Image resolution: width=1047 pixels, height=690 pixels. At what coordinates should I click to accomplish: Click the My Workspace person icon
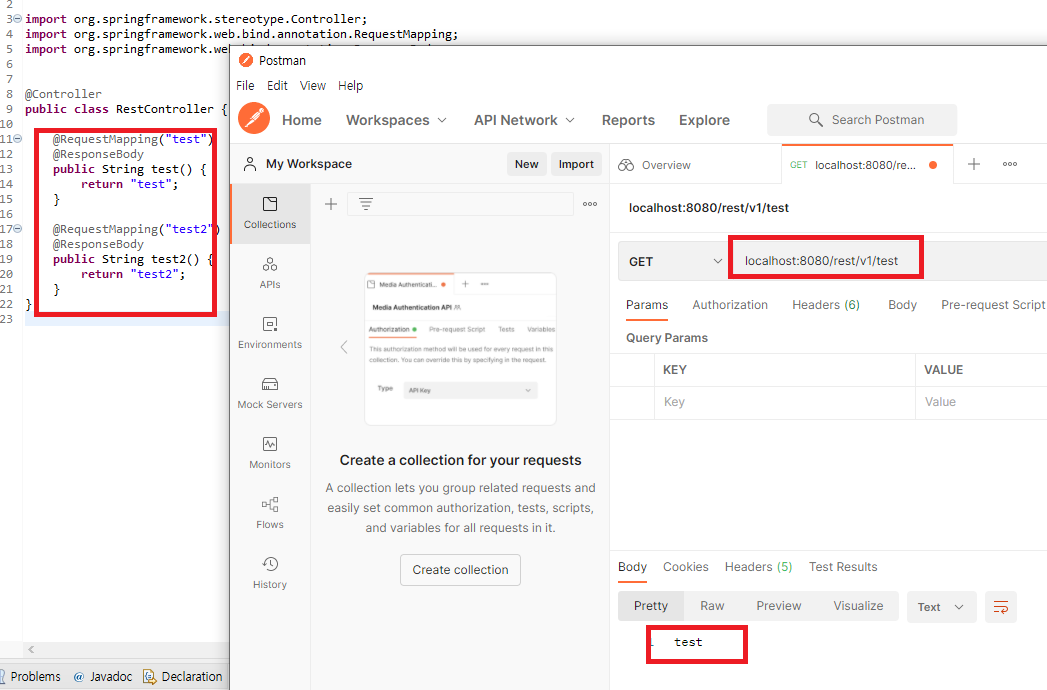250,164
